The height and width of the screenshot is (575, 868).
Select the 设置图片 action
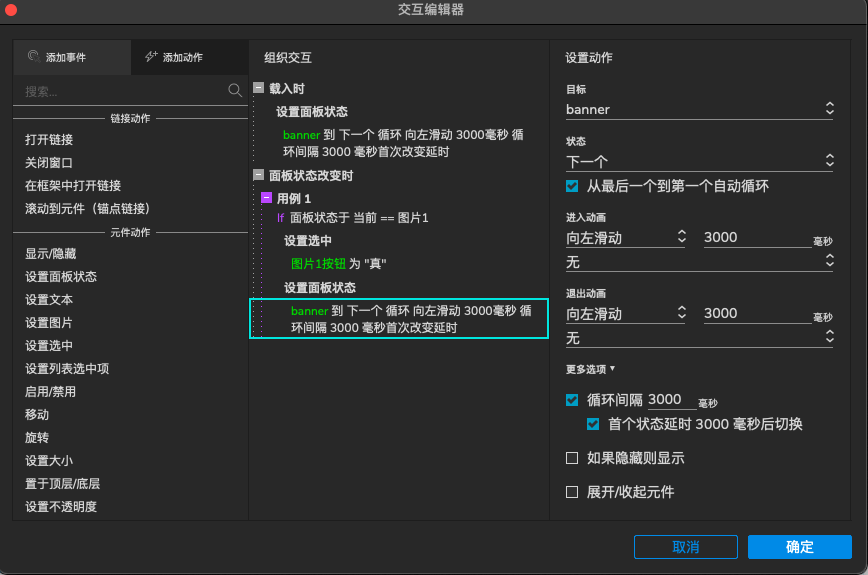coord(49,323)
